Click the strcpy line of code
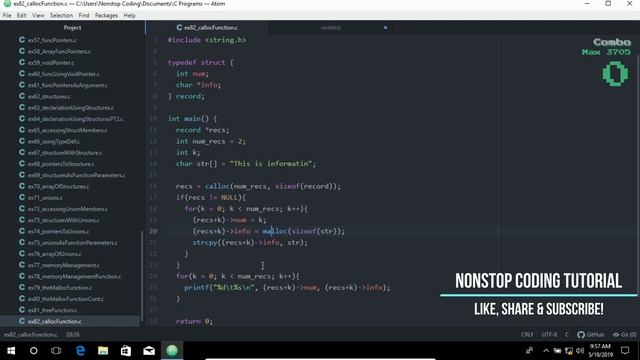 [250, 242]
